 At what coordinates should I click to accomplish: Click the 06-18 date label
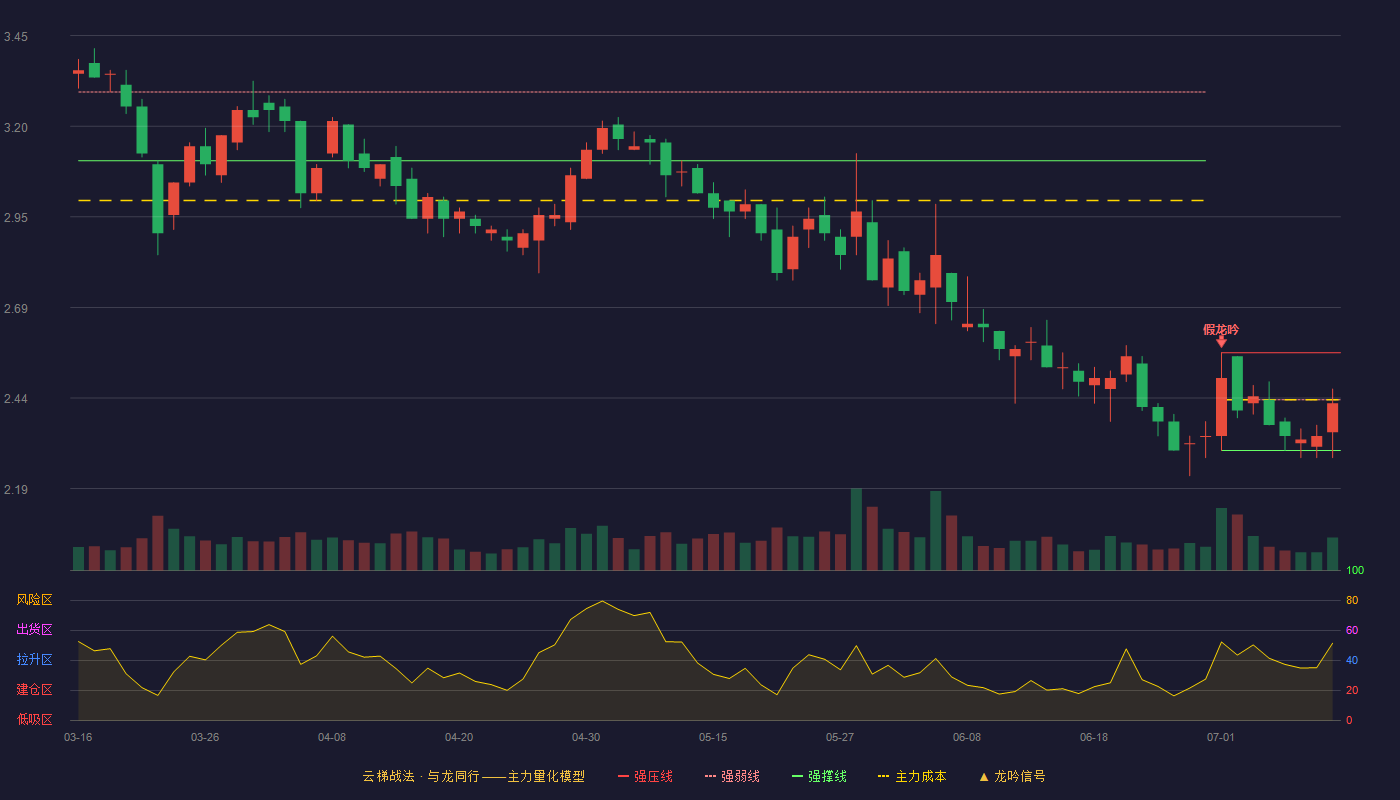pos(1094,737)
